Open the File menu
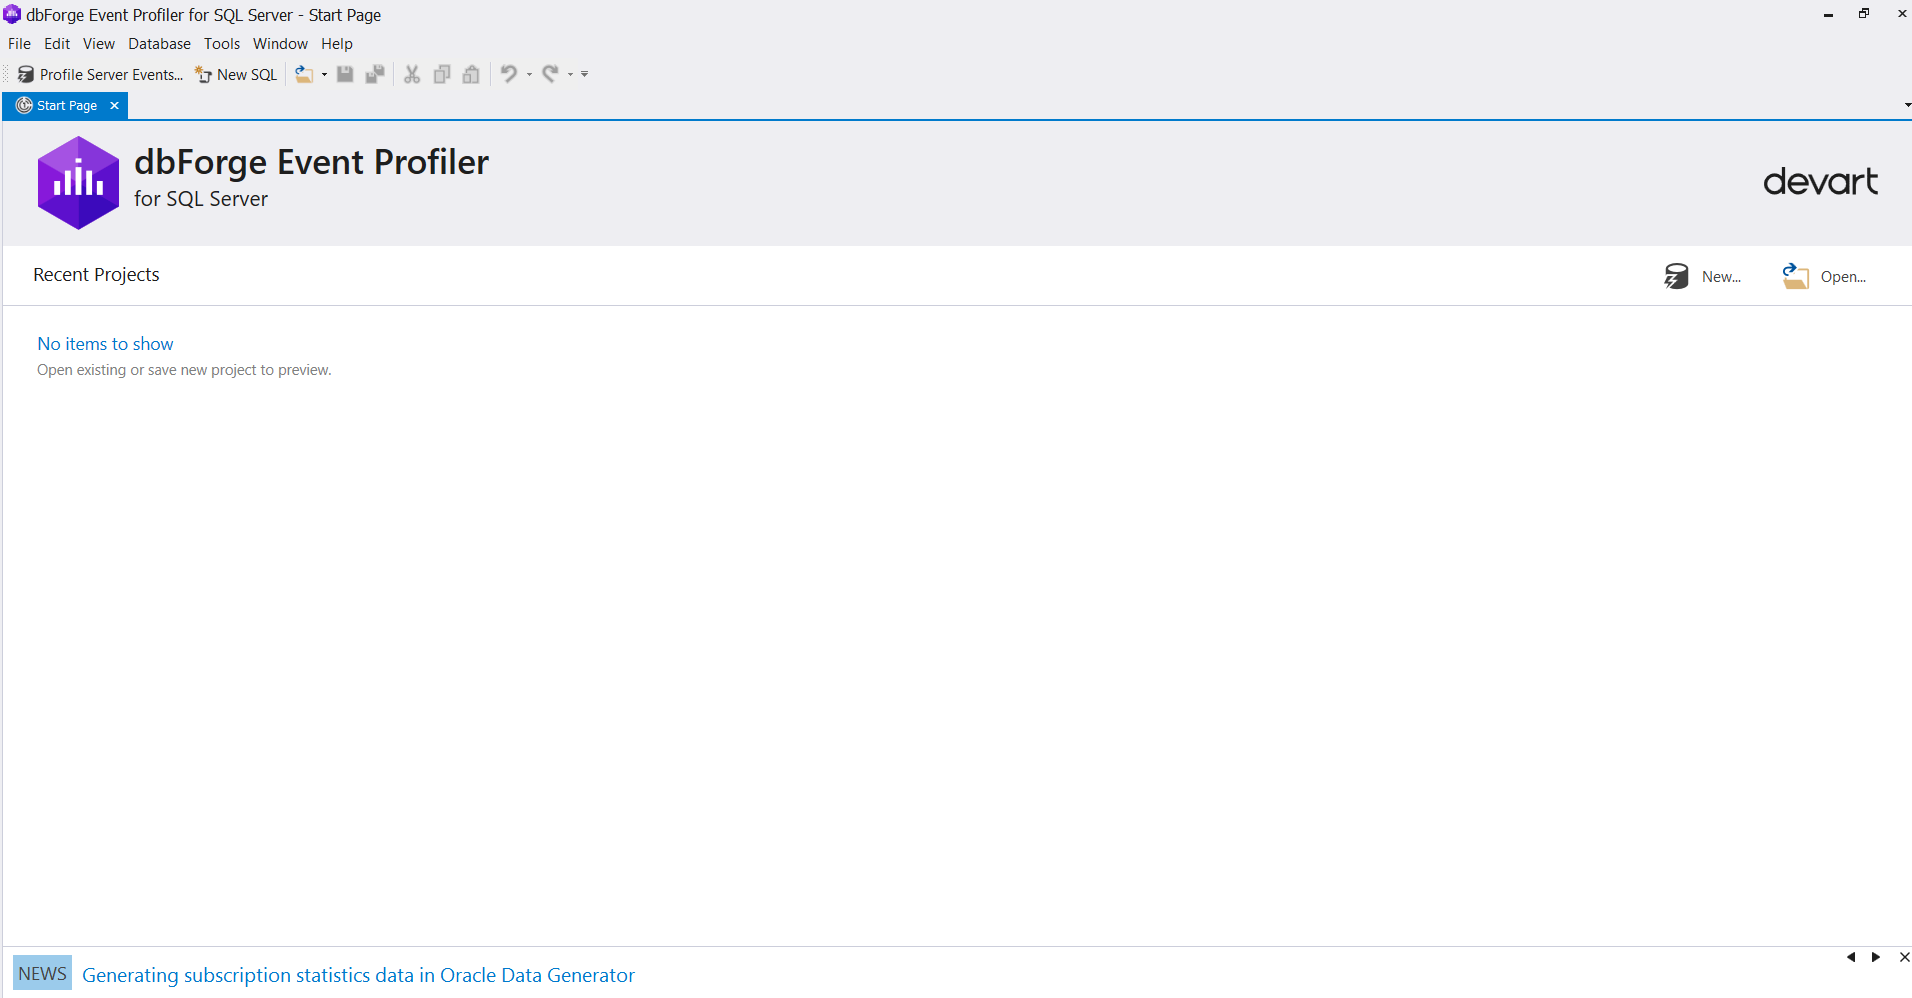Screen dimensions: 1912x998 click(19, 44)
